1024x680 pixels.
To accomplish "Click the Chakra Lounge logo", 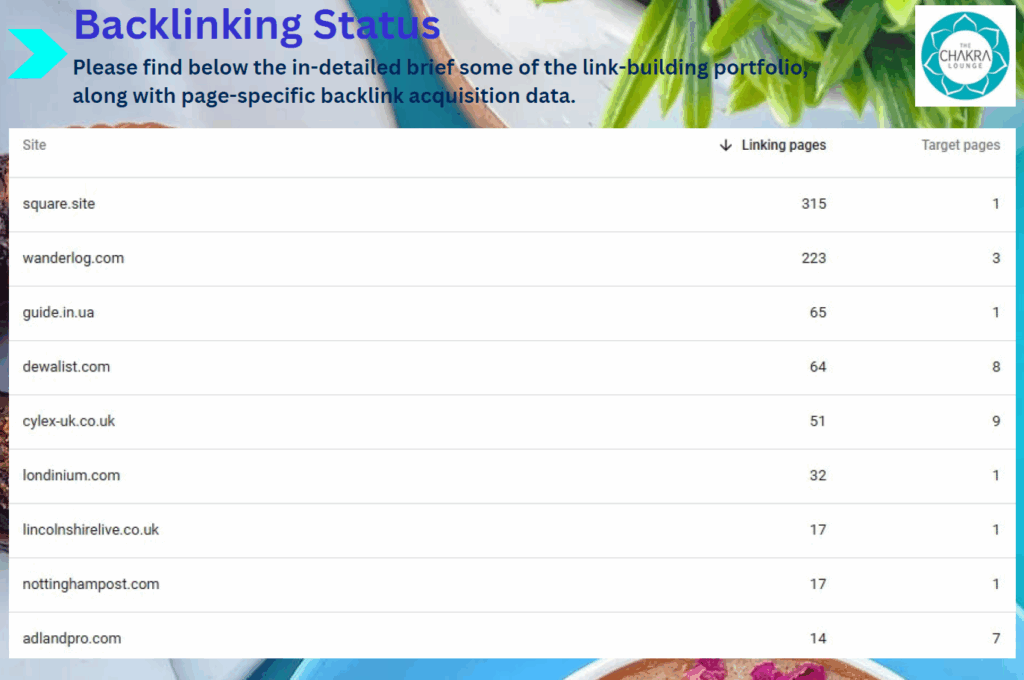I will 965,56.
